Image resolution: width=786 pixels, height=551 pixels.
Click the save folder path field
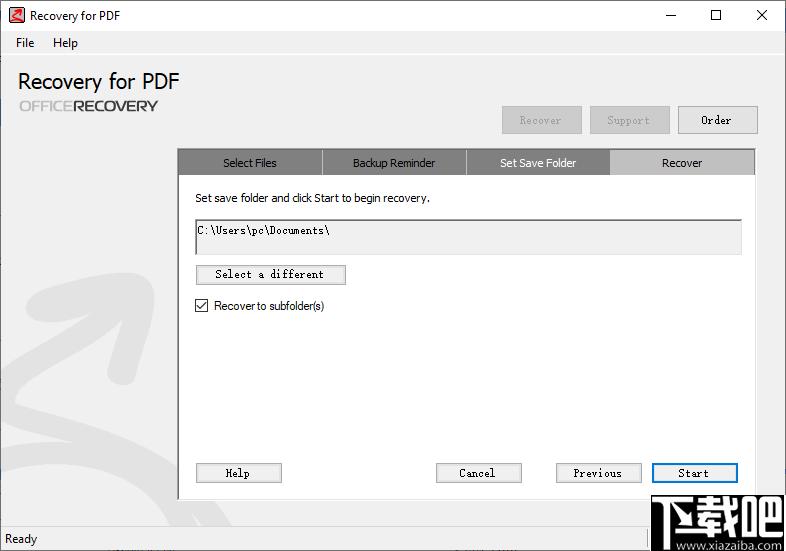[x=468, y=237]
